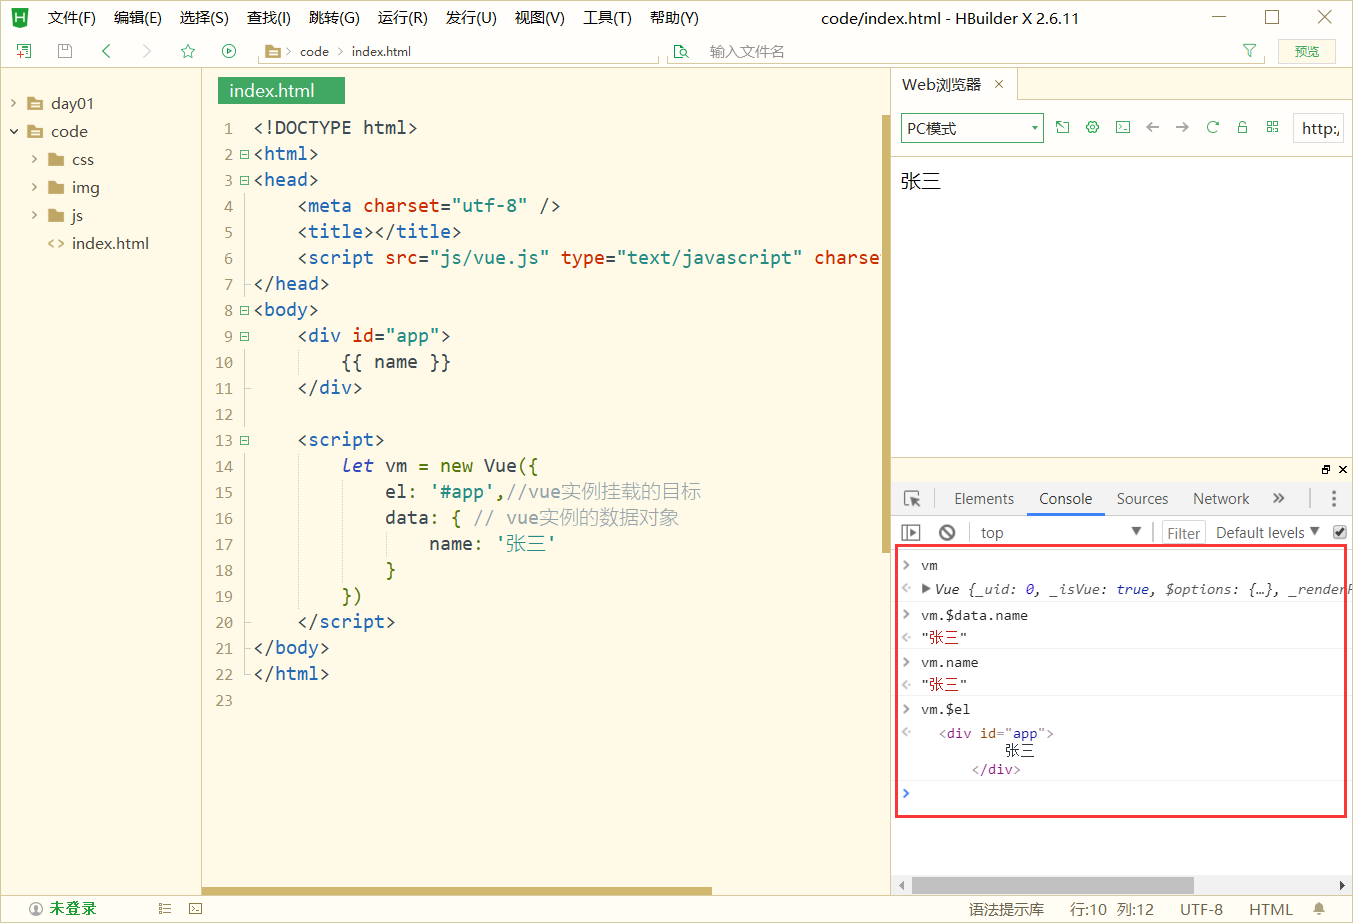
Task: Click 未登录 login status in status bar
Action: pos(72,908)
